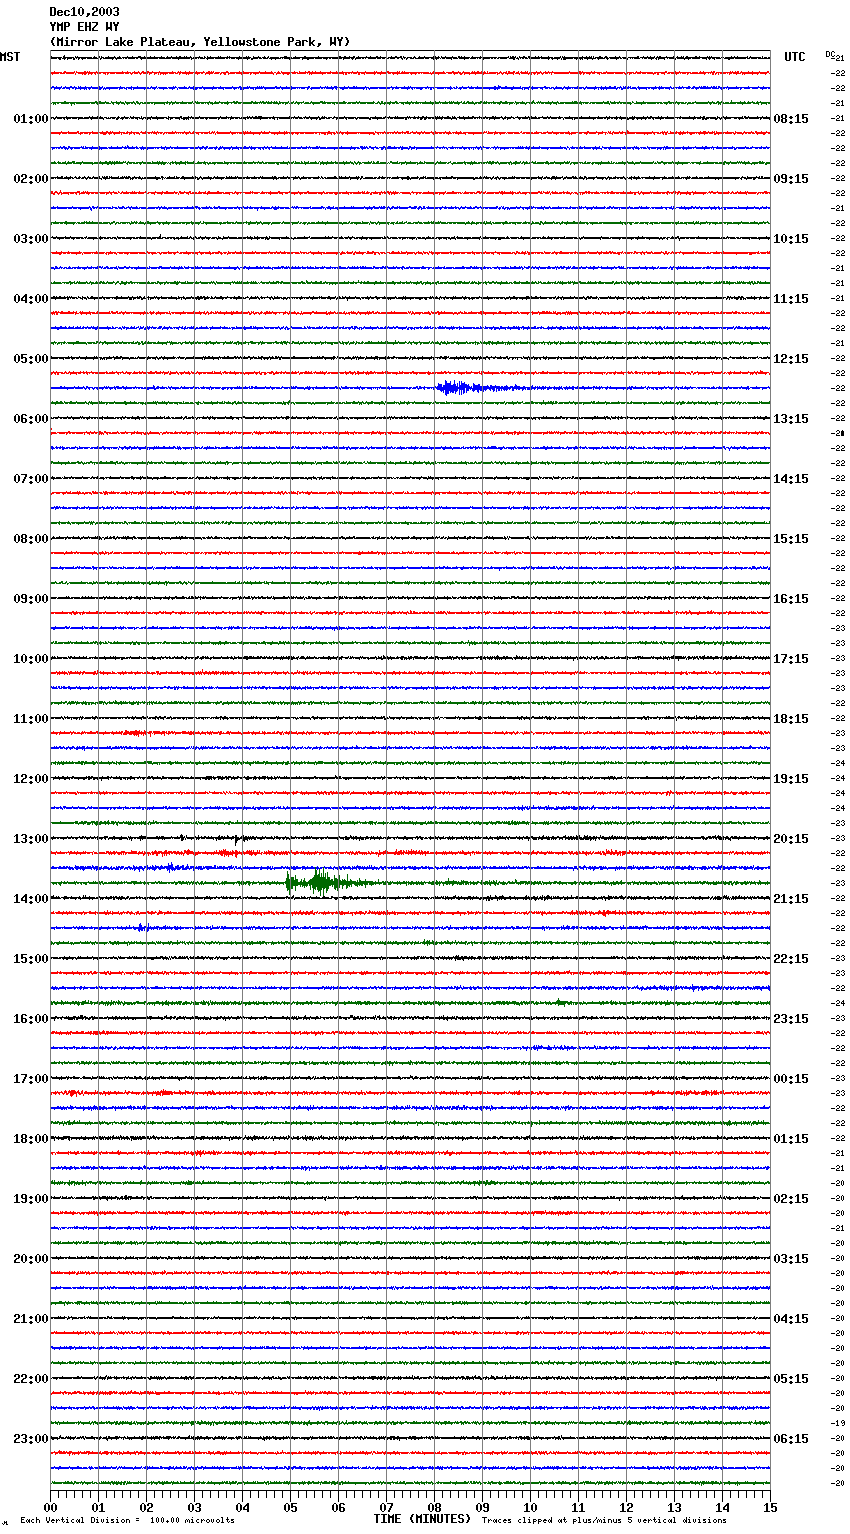Choose the 13:00 MST row label
The height and width of the screenshot is (1534, 850).
[31, 839]
